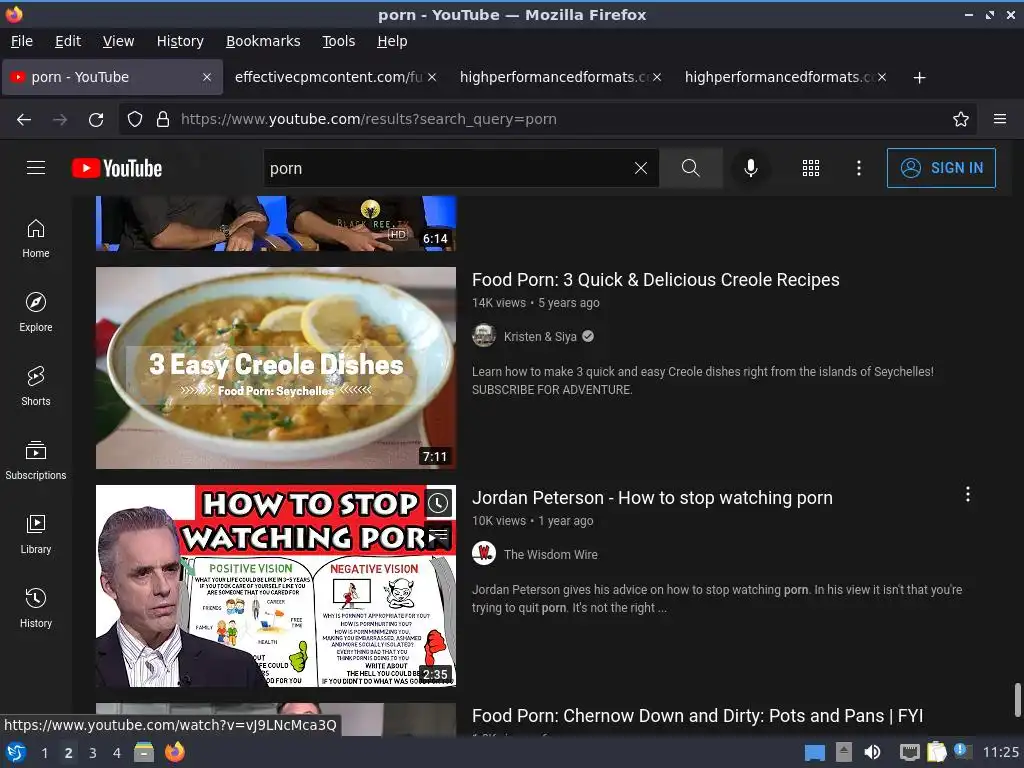Switch to workspace 1 in taskbar
Image resolution: width=1024 pixels, height=768 pixels.
pyautogui.click(x=44, y=753)
